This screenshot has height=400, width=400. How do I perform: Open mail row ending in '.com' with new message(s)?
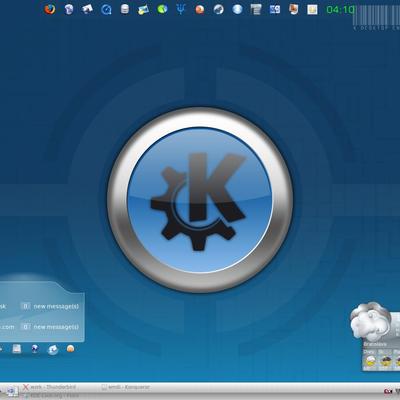click(x=40, y=327)
